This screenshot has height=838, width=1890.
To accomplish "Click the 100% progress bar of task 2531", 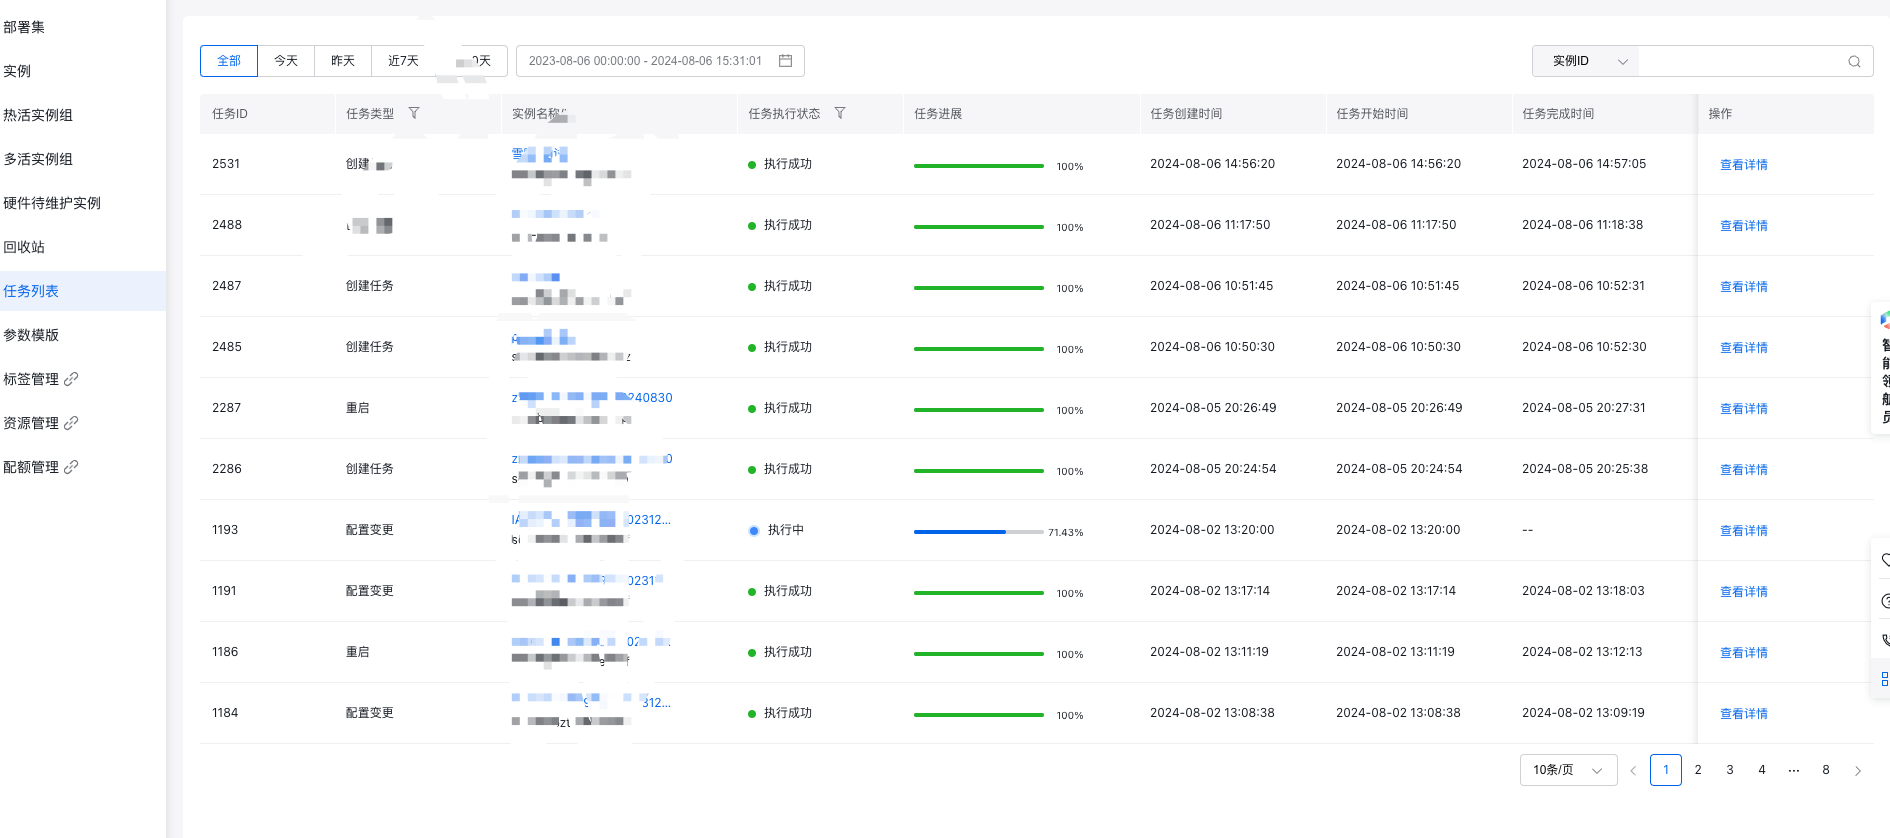I will [x=978, y=166].
